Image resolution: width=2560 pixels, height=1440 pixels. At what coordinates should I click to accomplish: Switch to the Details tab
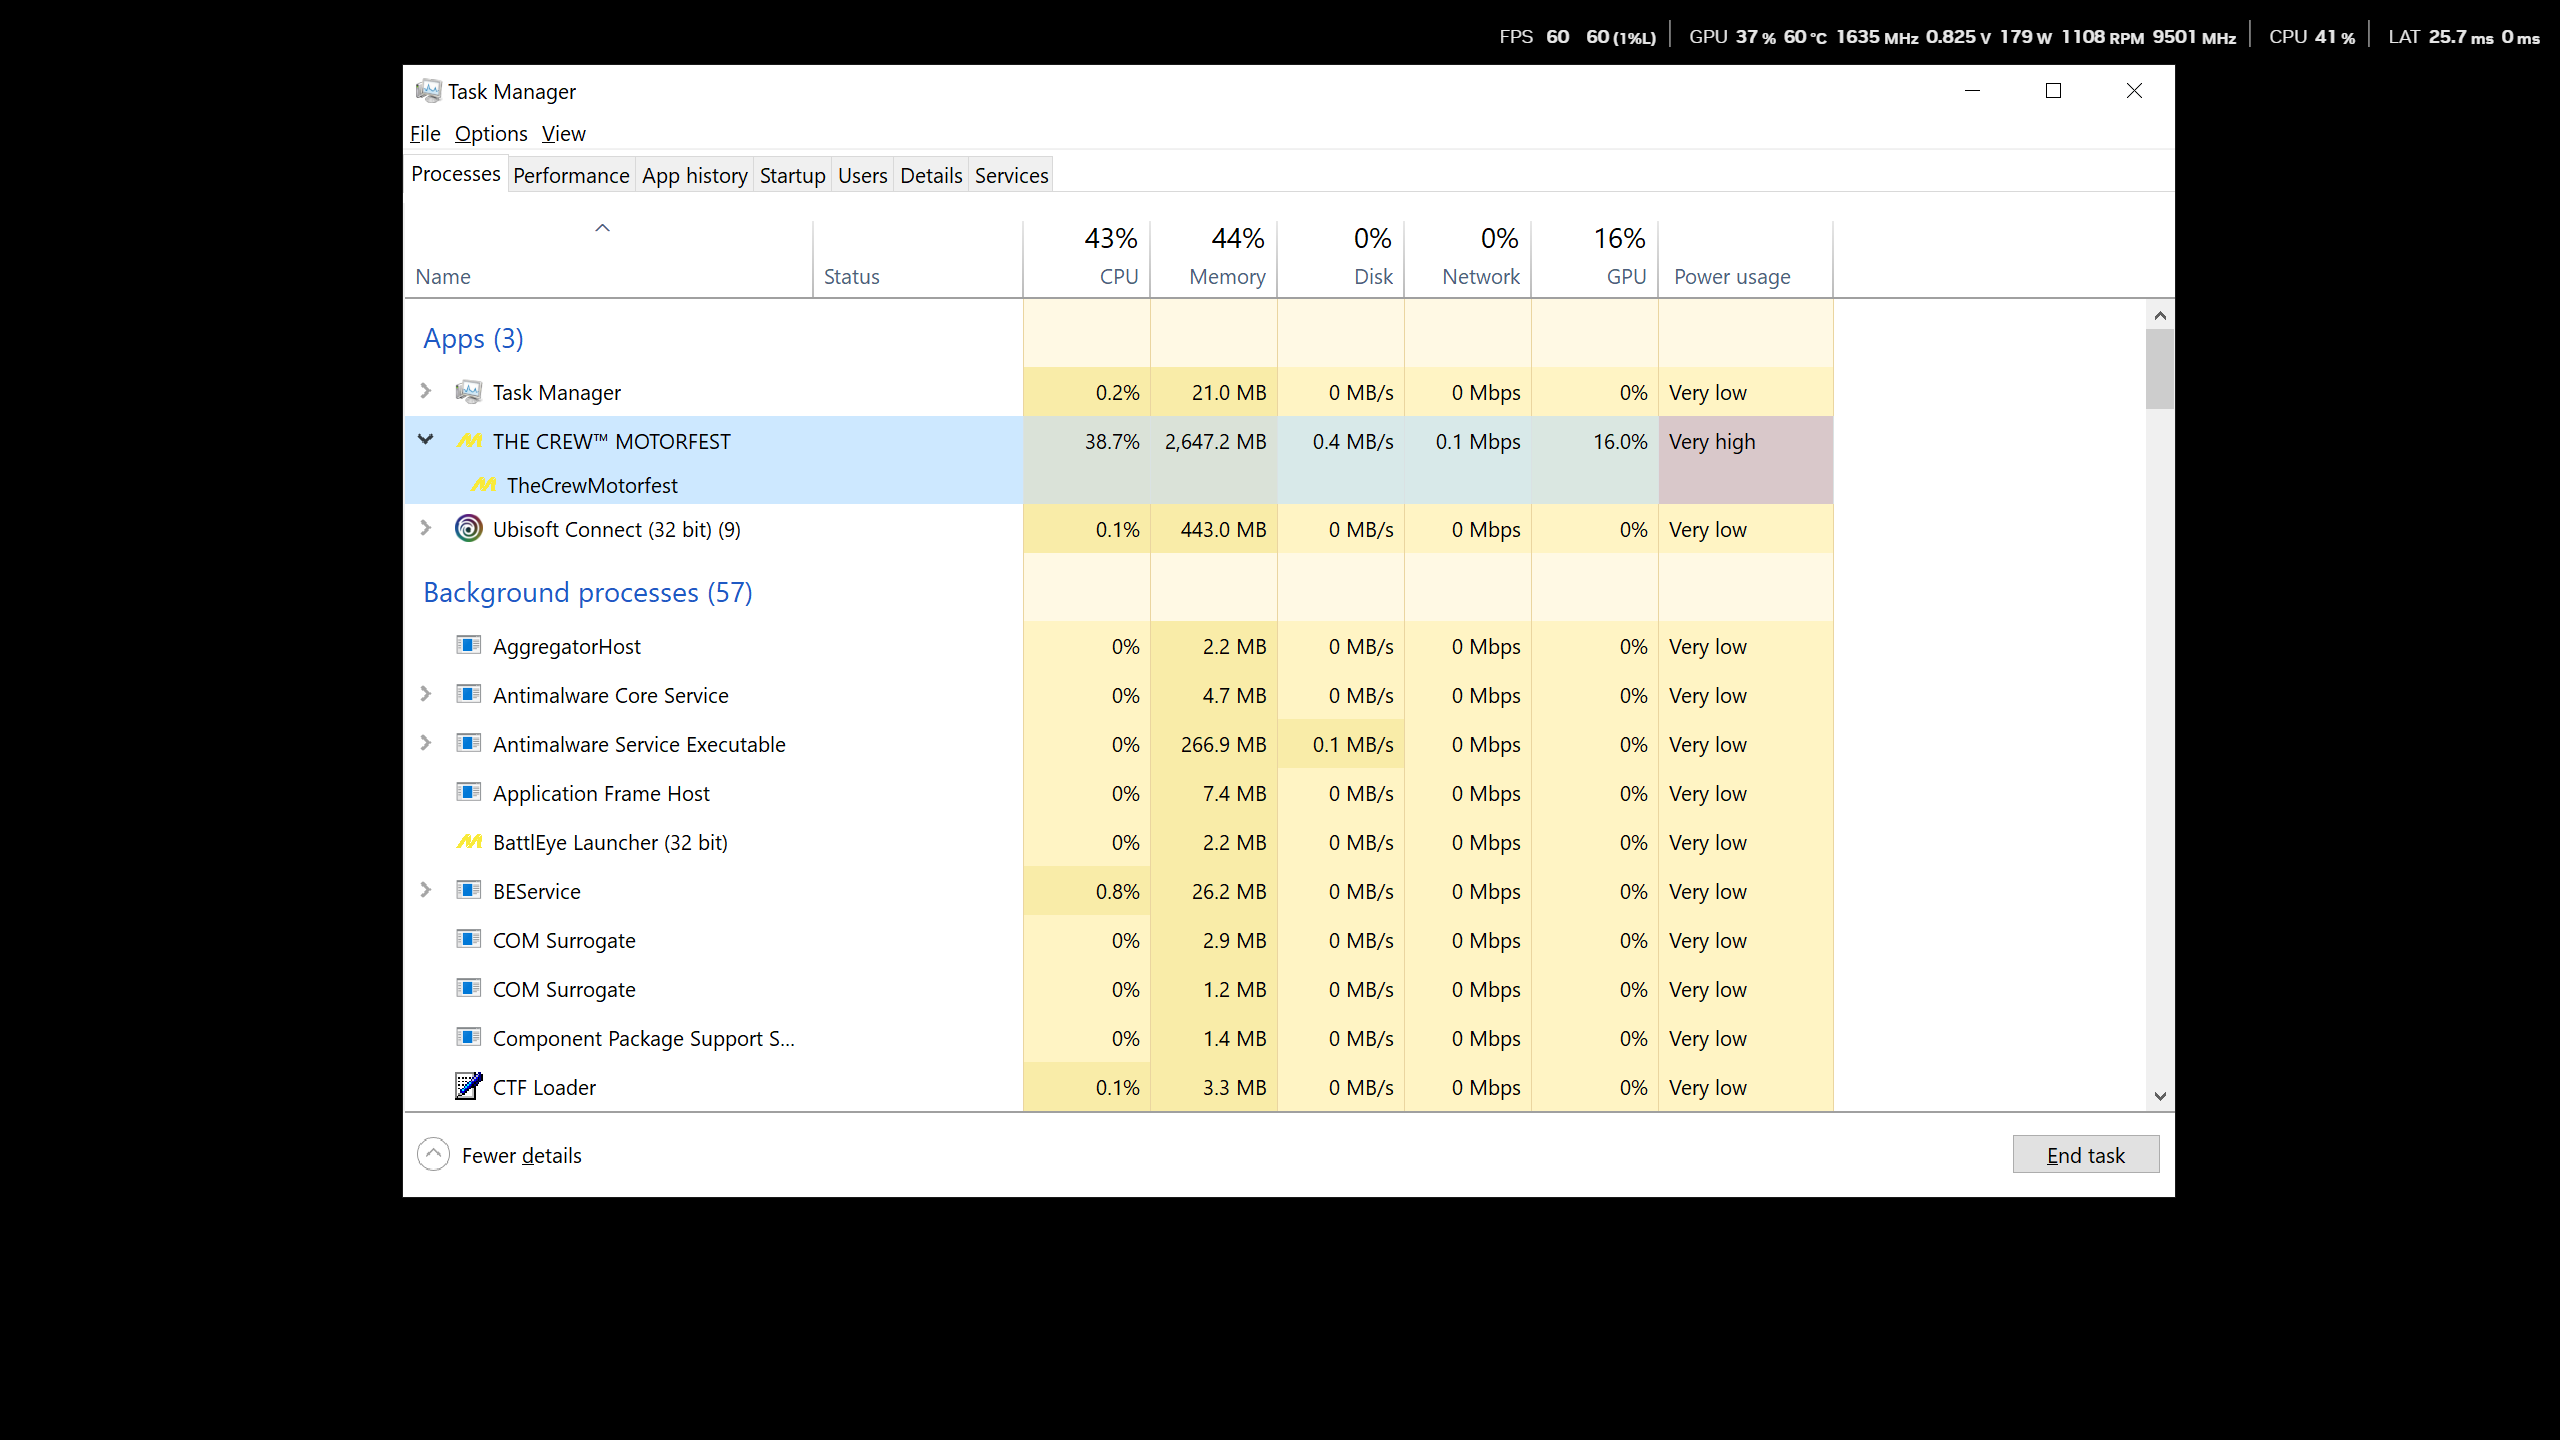(931, 175)
